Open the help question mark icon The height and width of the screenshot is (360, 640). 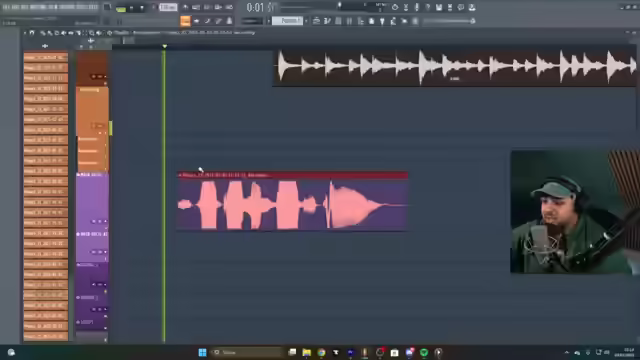pos(427,7)
